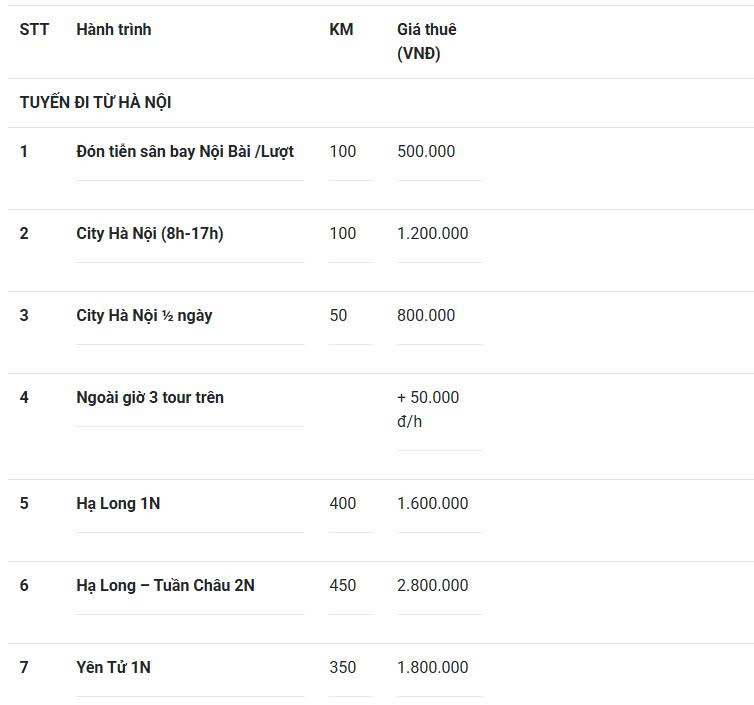Click the 450 KM distance cell
The height and width of the screenshot is (705, 754).
[342, 586]
